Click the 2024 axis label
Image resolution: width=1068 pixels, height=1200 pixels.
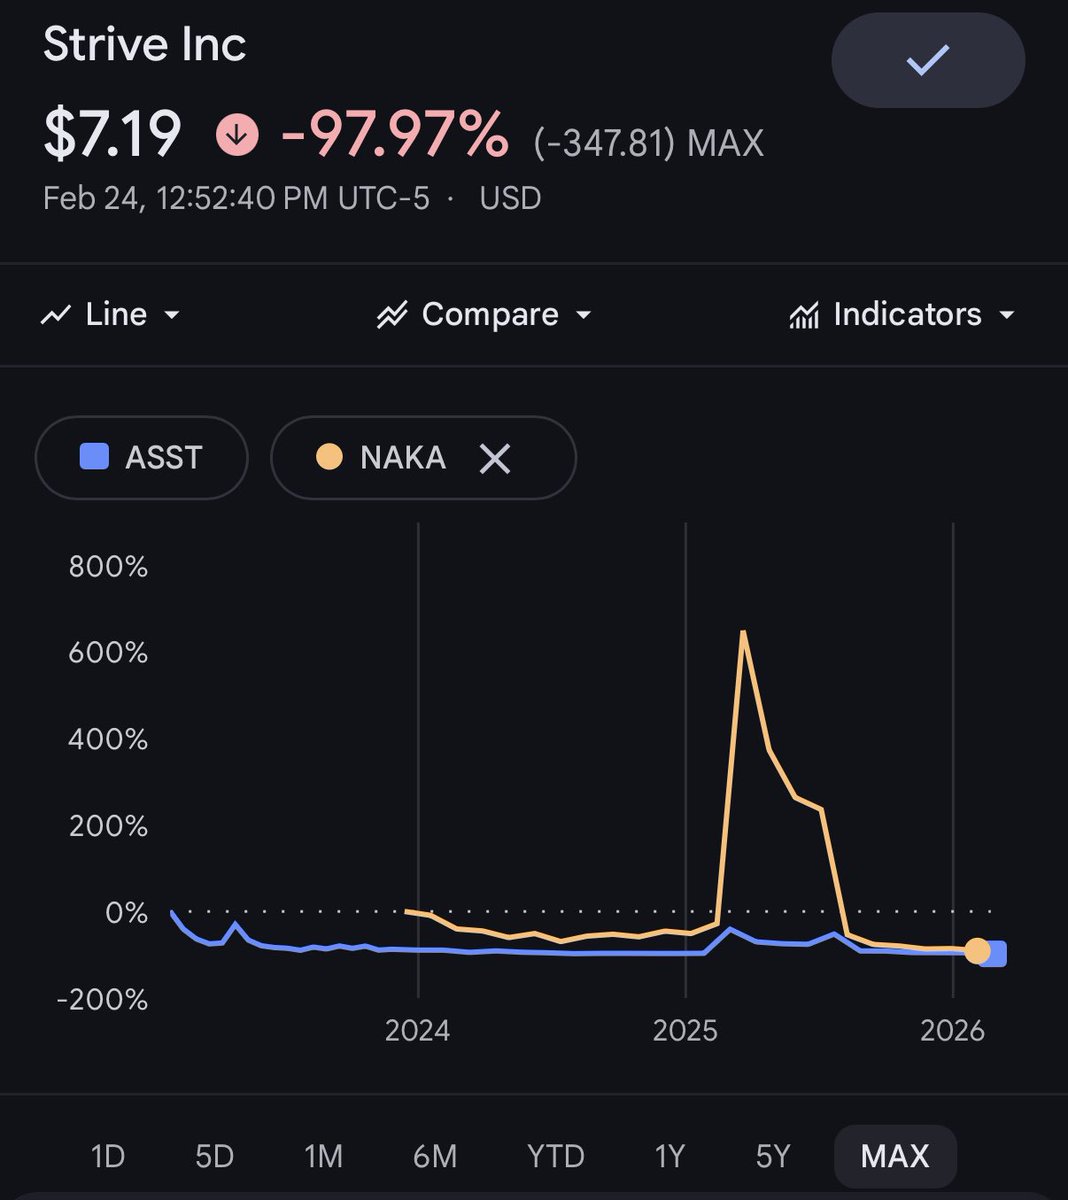pos(417,1030)
